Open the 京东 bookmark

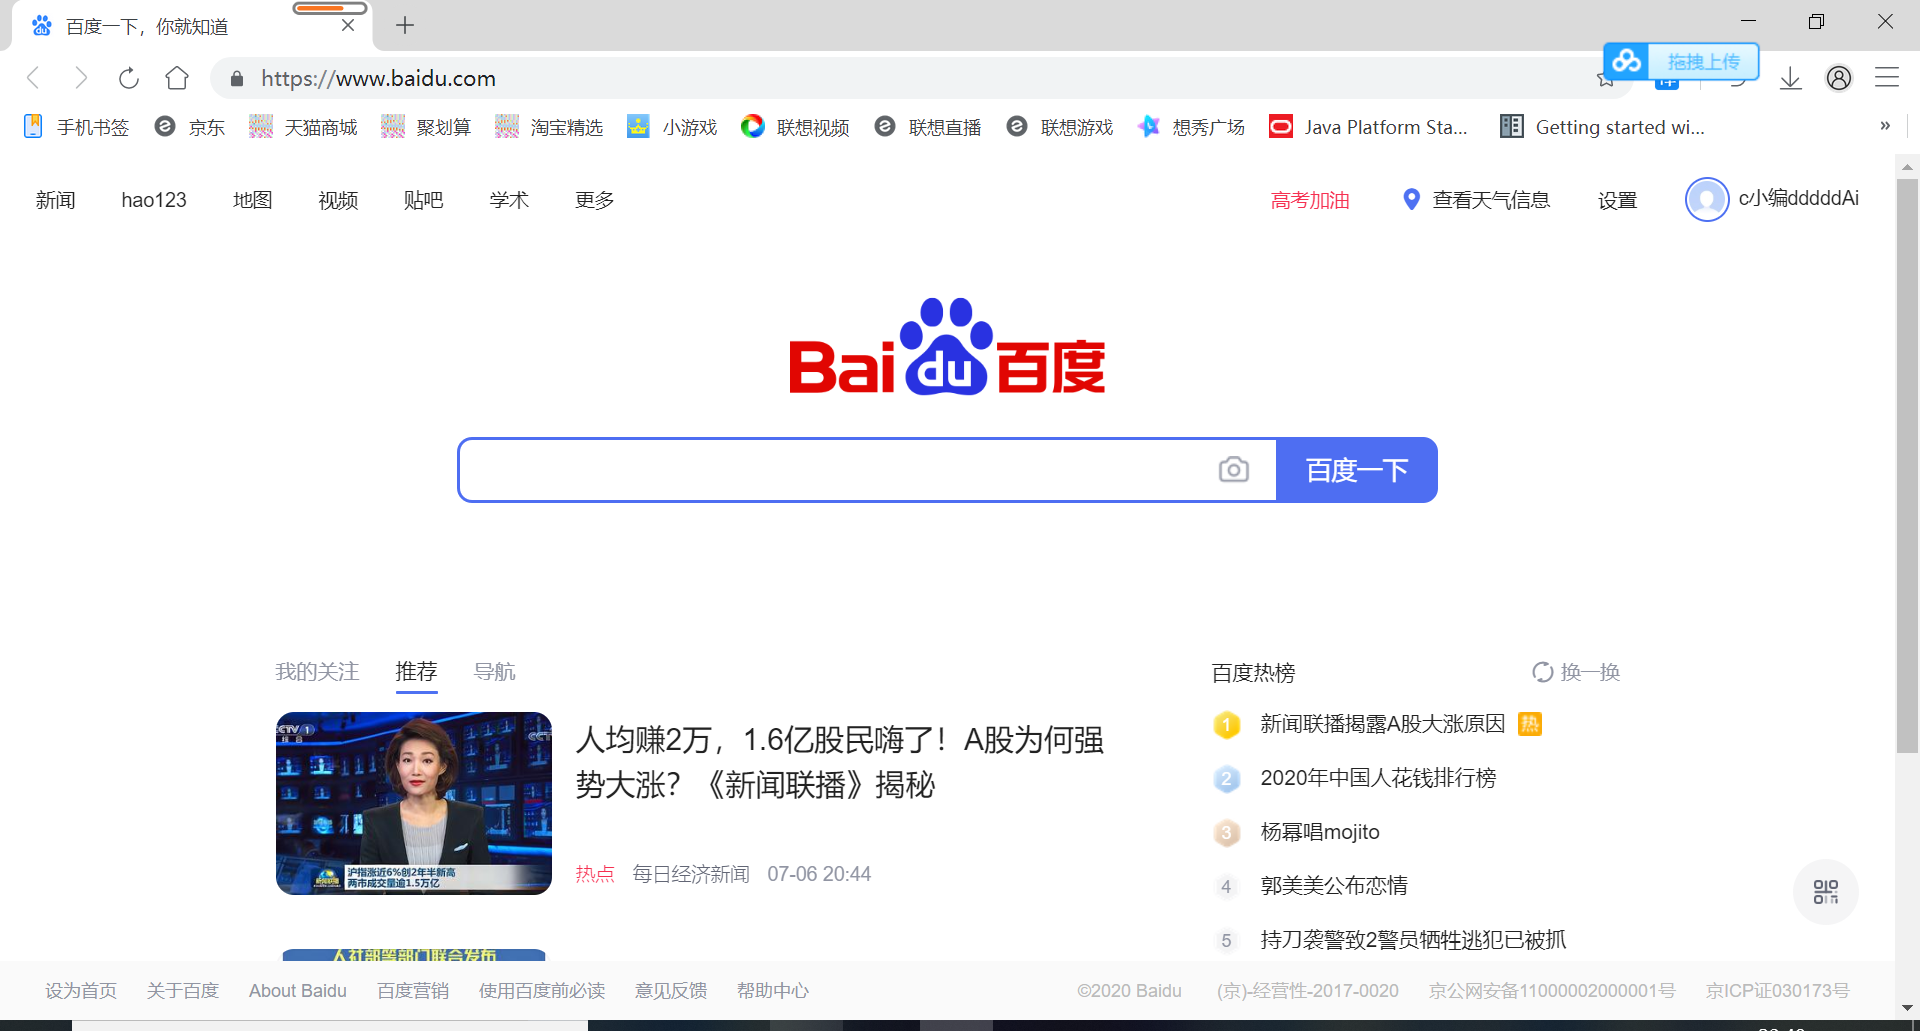point(190,127)
